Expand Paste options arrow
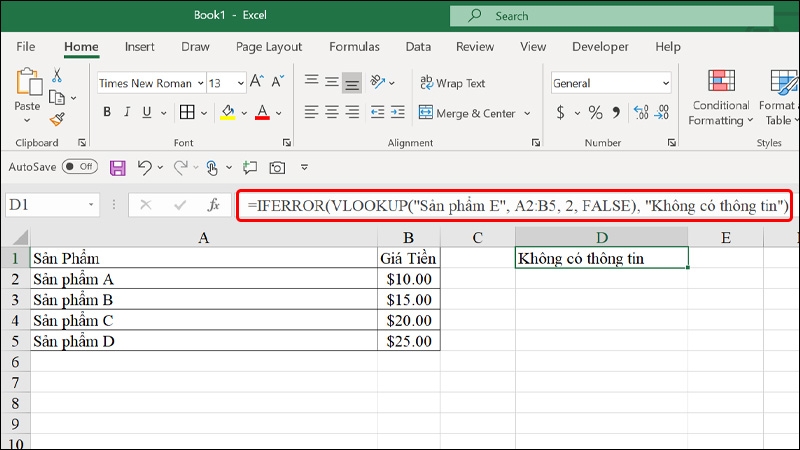Image resolution: width=800 pixels, height=450 pixels. (x=27, y=120)
